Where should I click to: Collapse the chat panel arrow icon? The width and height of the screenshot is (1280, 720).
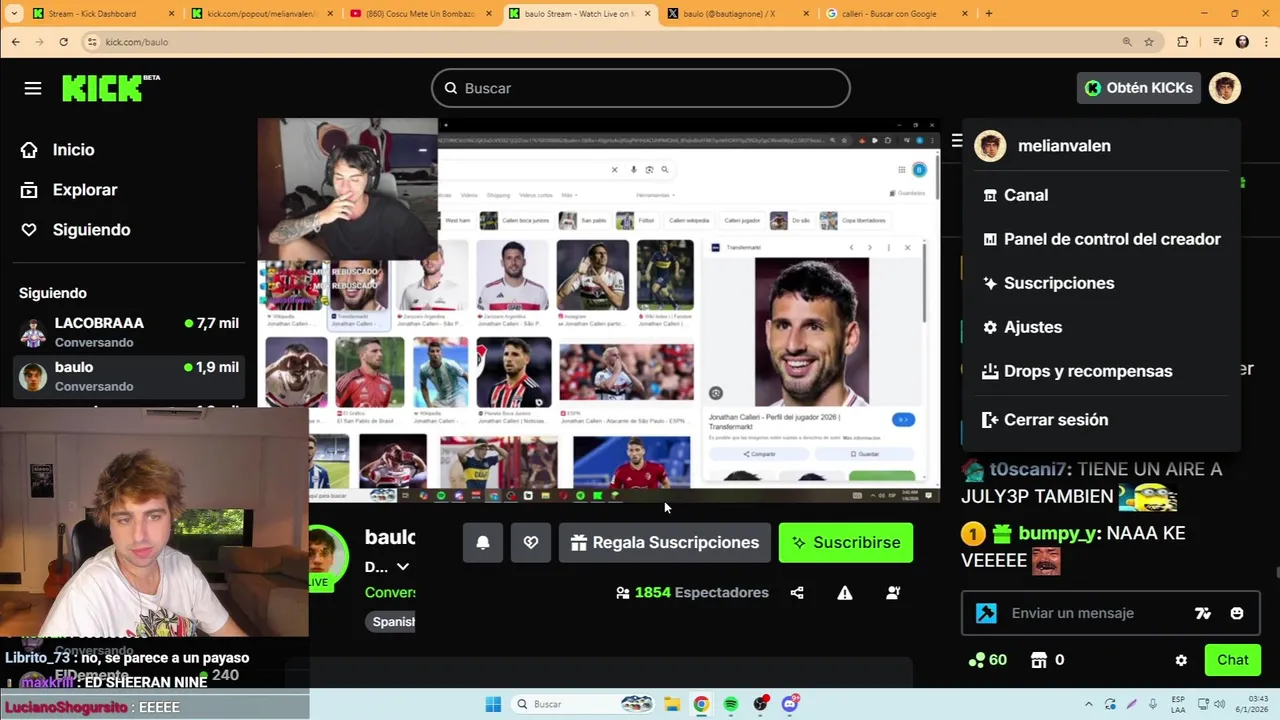coord(957,141)
